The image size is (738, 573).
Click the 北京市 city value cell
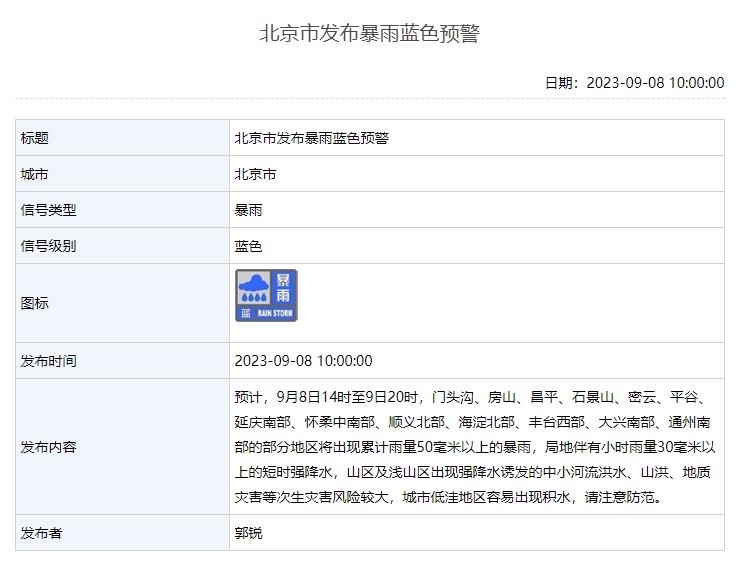tap(255, 174)
